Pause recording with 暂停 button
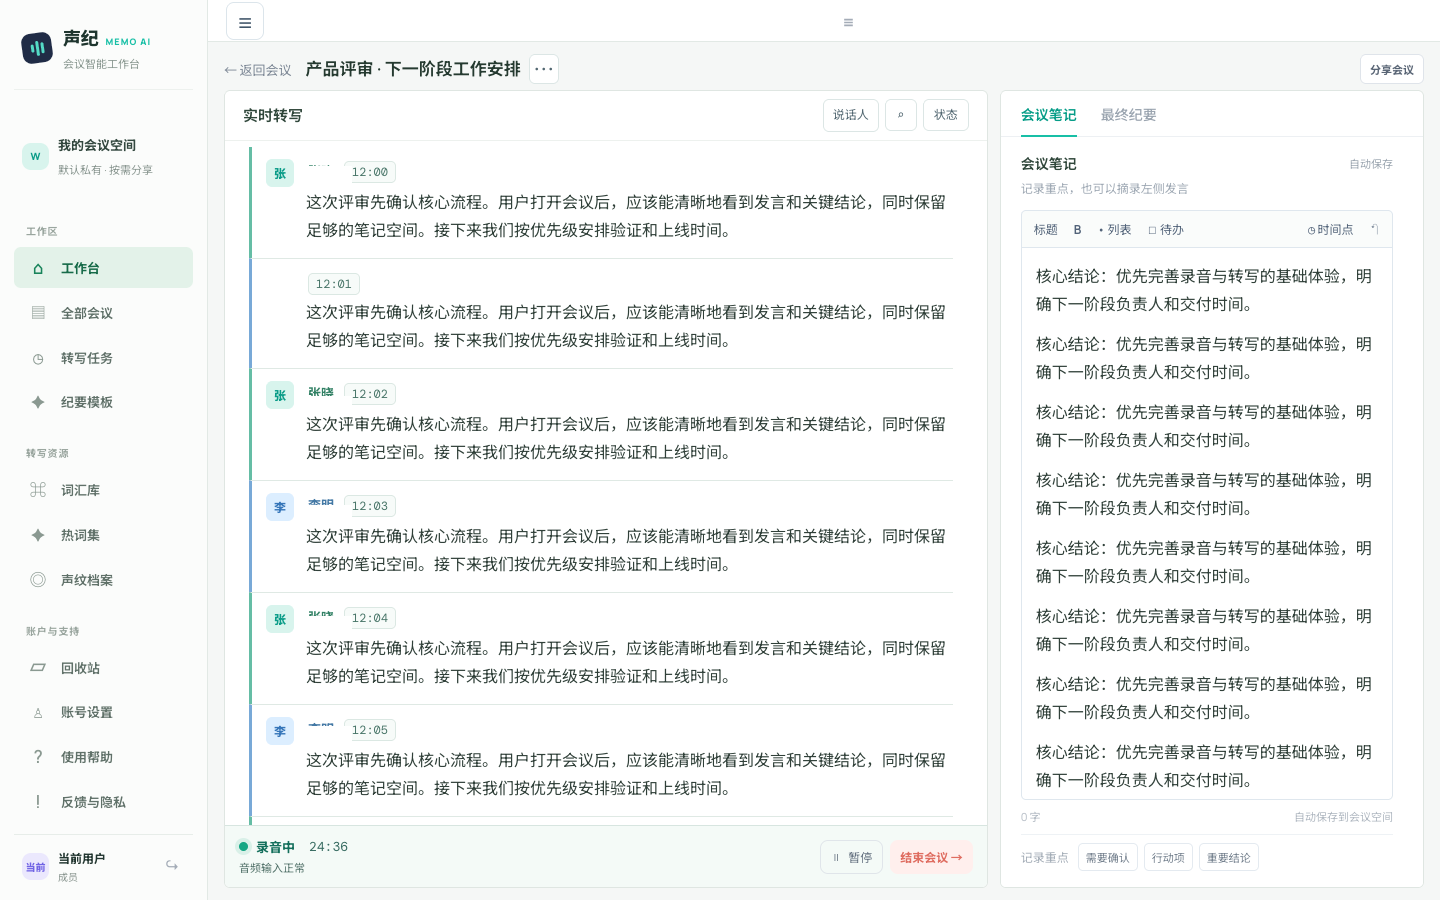 pyautogui.click(x=852, y=857)
